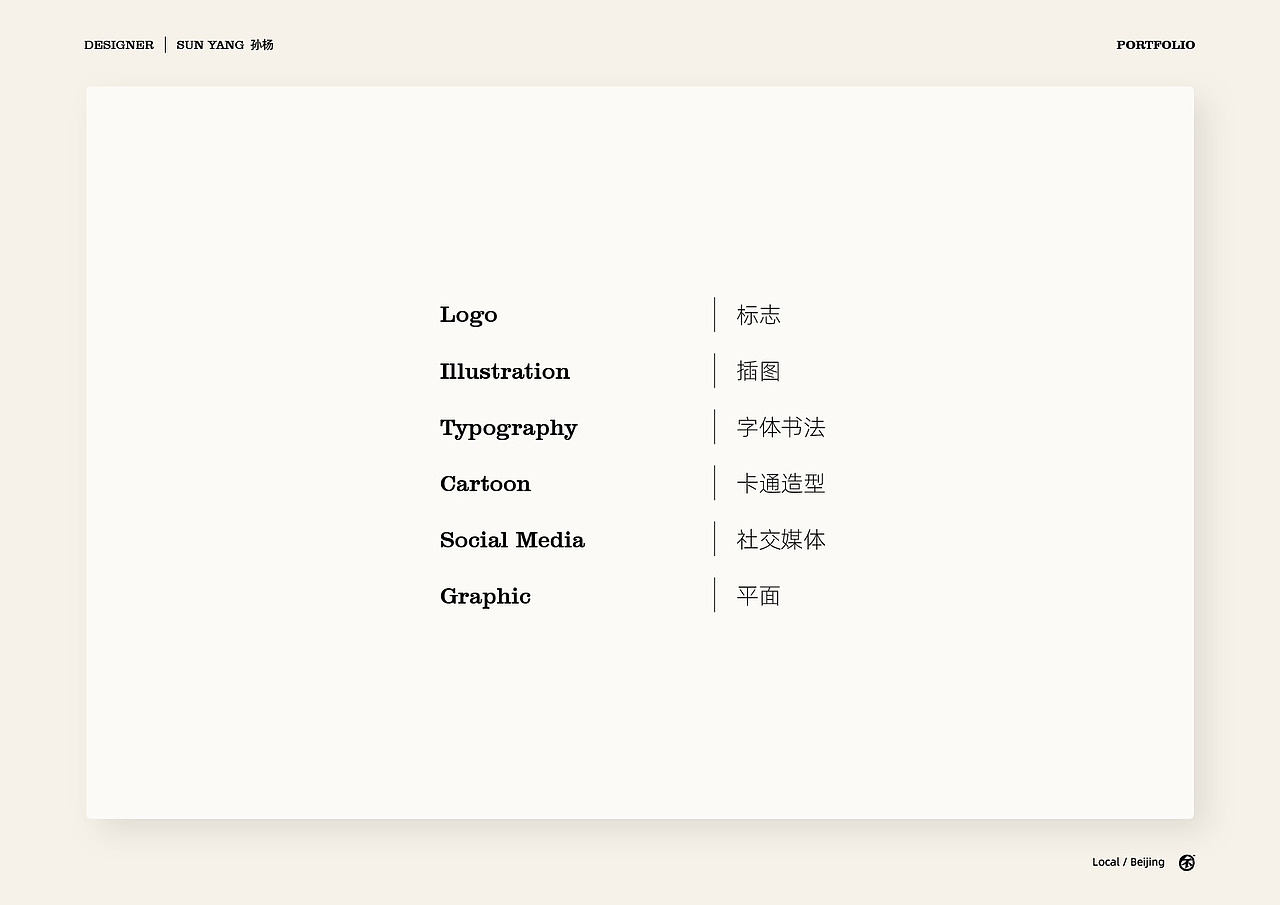Viewport: 1280px width, 905px height.
Task: Click the PORTFOLIO header text
Action: [x=1156, y=45]
